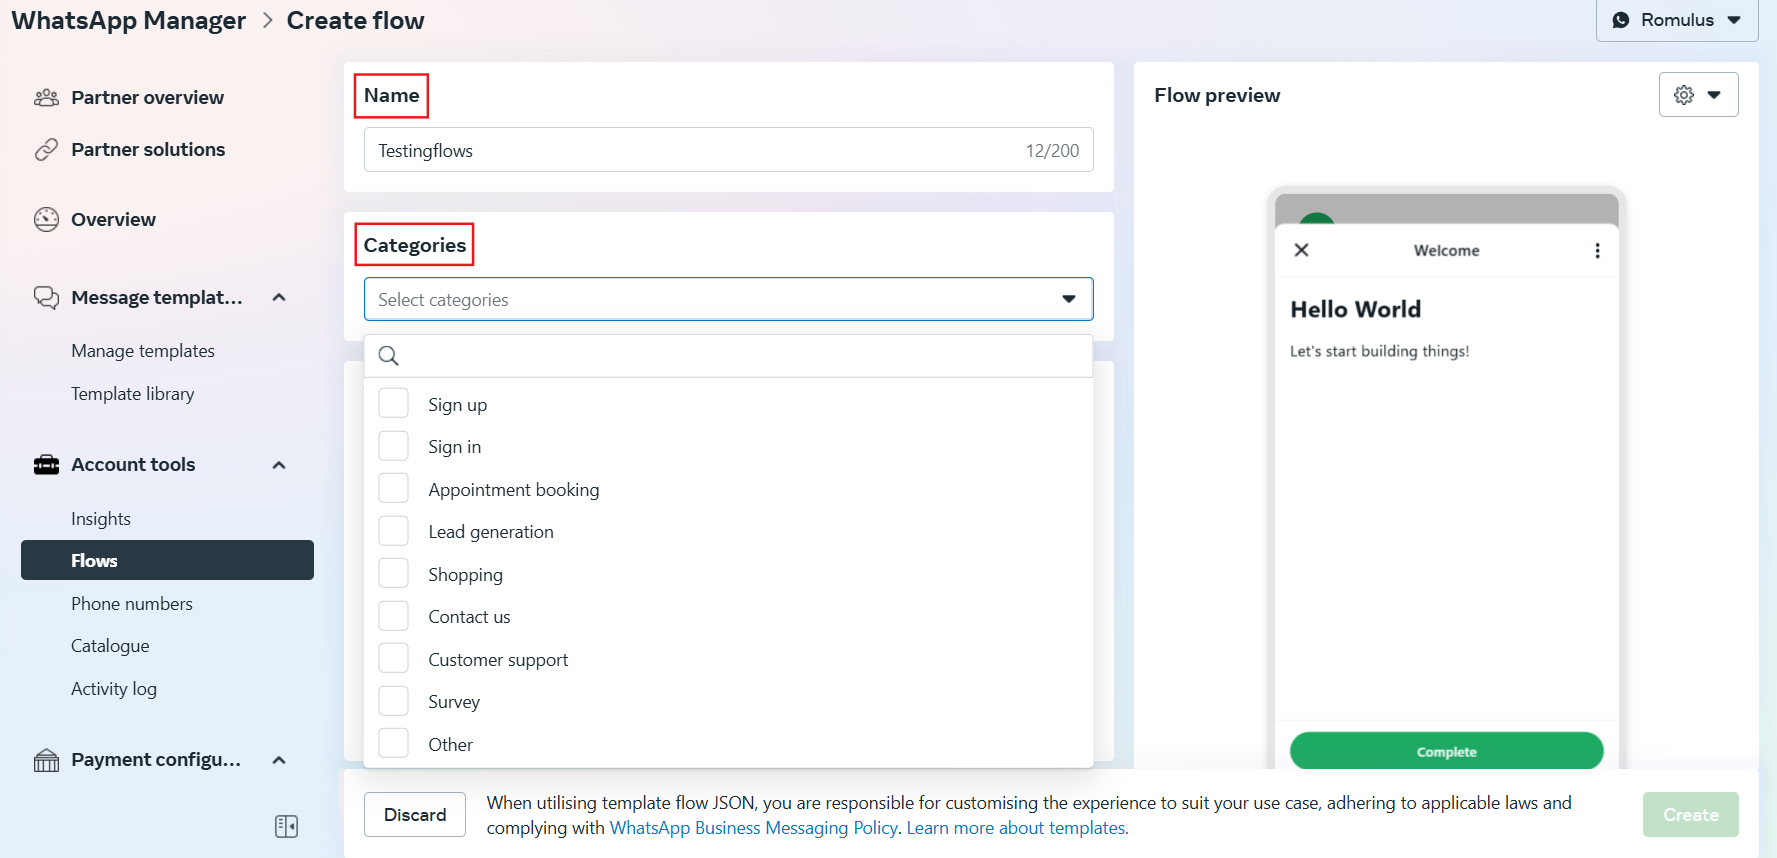Tick the Sign up category checkbox
This screenshot has width=1777, height=858.
394,404
